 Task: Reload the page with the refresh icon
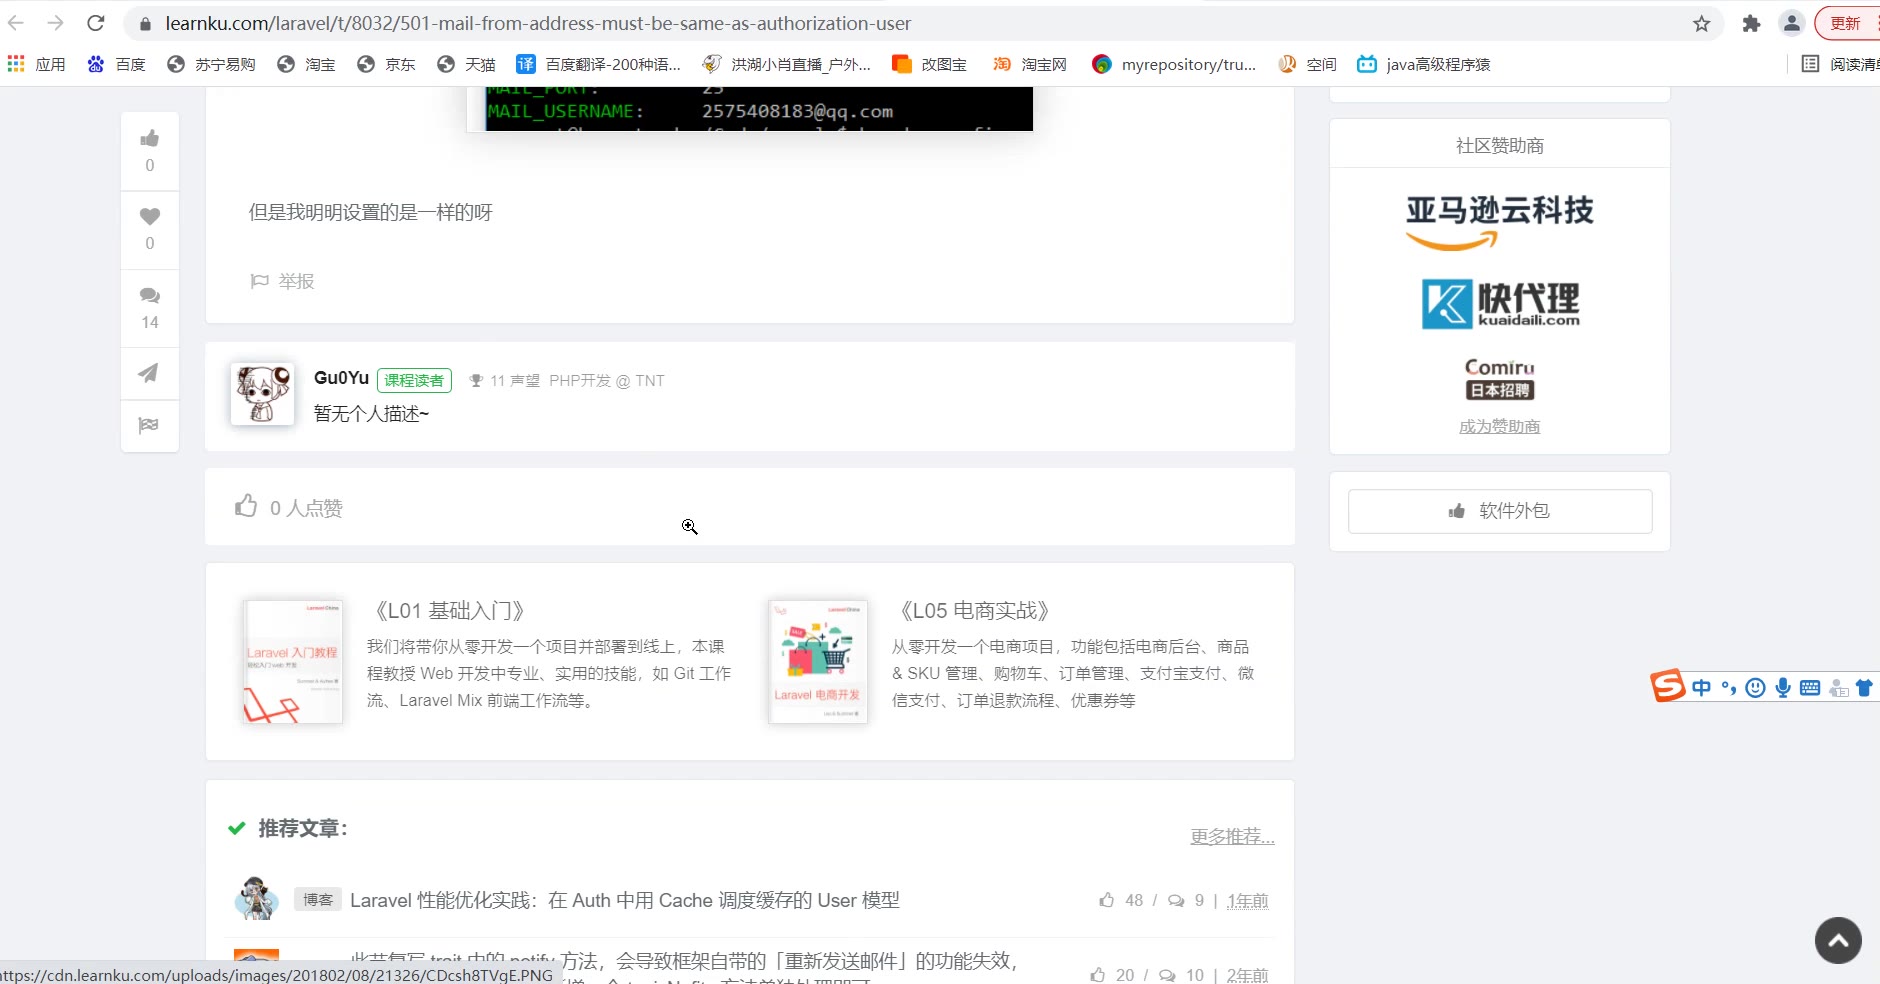point(96,23)
